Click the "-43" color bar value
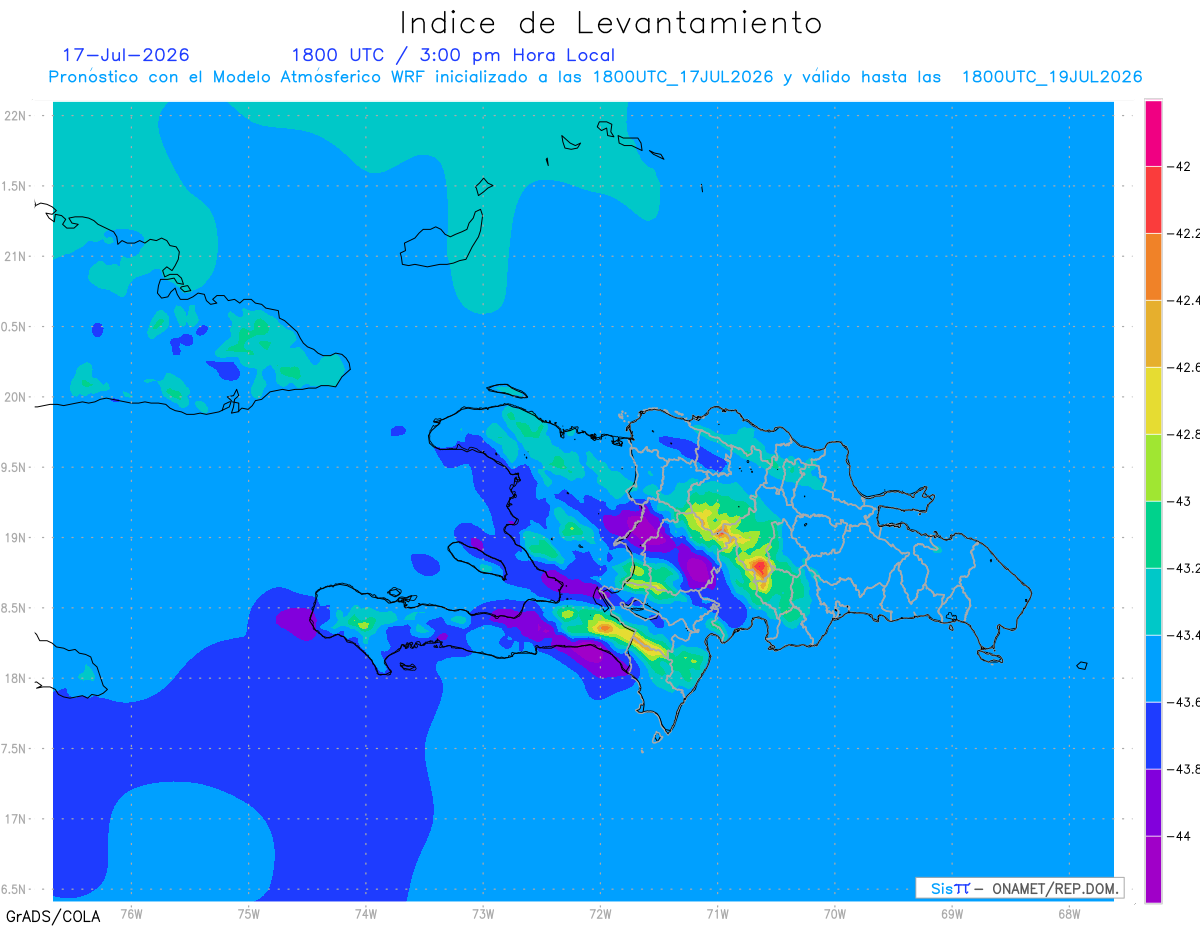Image resolution: width=1200 pixels, height=927 pixels. [1179, 501]
